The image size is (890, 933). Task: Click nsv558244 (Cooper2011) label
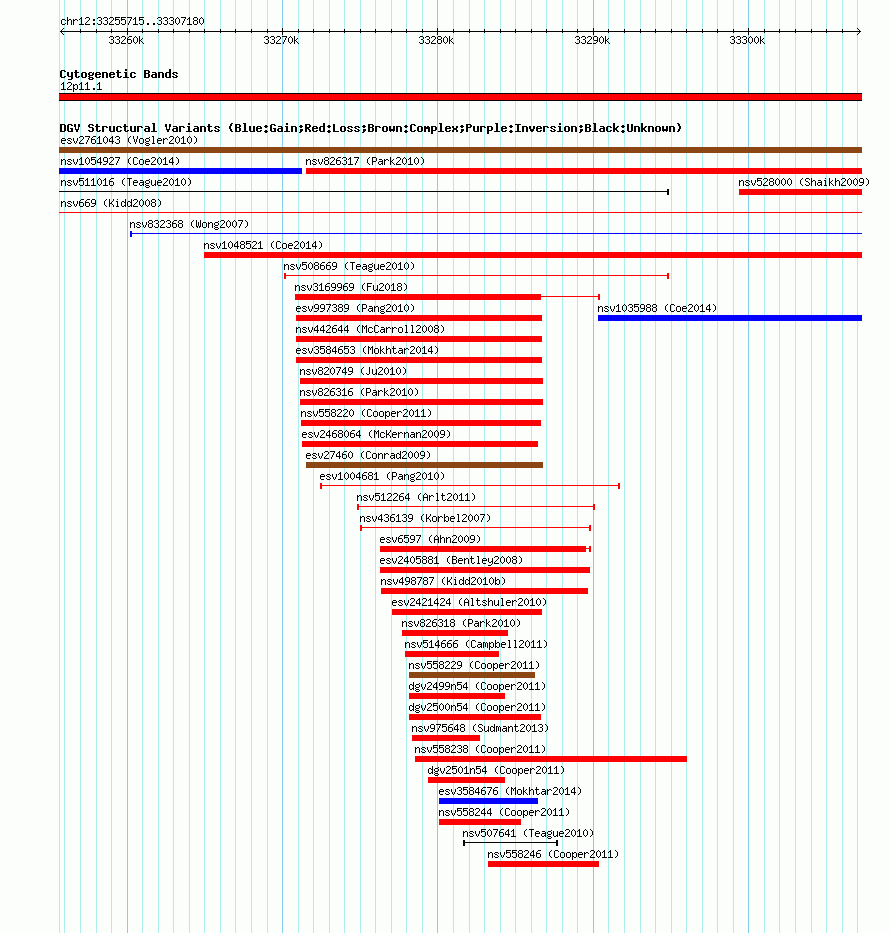click(504, 813)
